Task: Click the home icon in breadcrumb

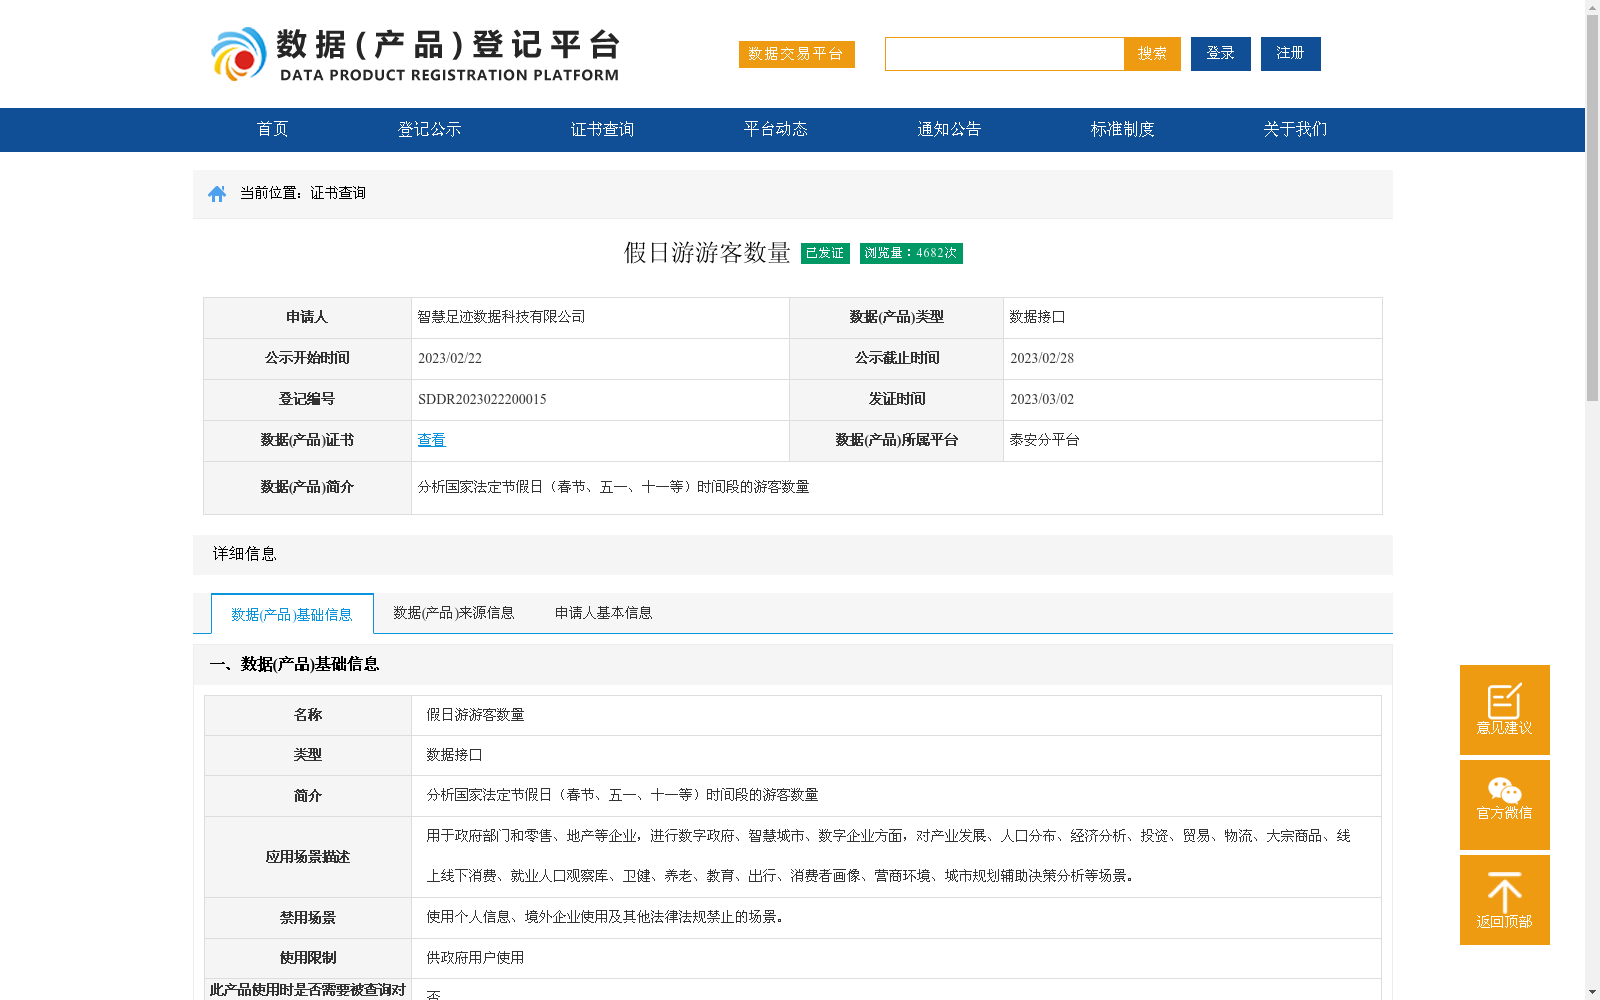Action: [x=217, y=194]
